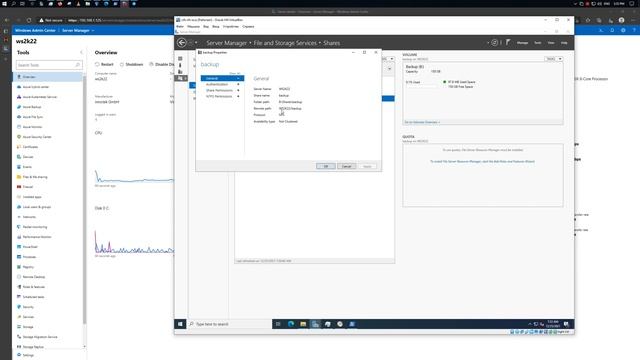Click link to install File Server Resource Manager
Image resolution: width=640 pixels, height=360 pixels.
click(482, 162)
